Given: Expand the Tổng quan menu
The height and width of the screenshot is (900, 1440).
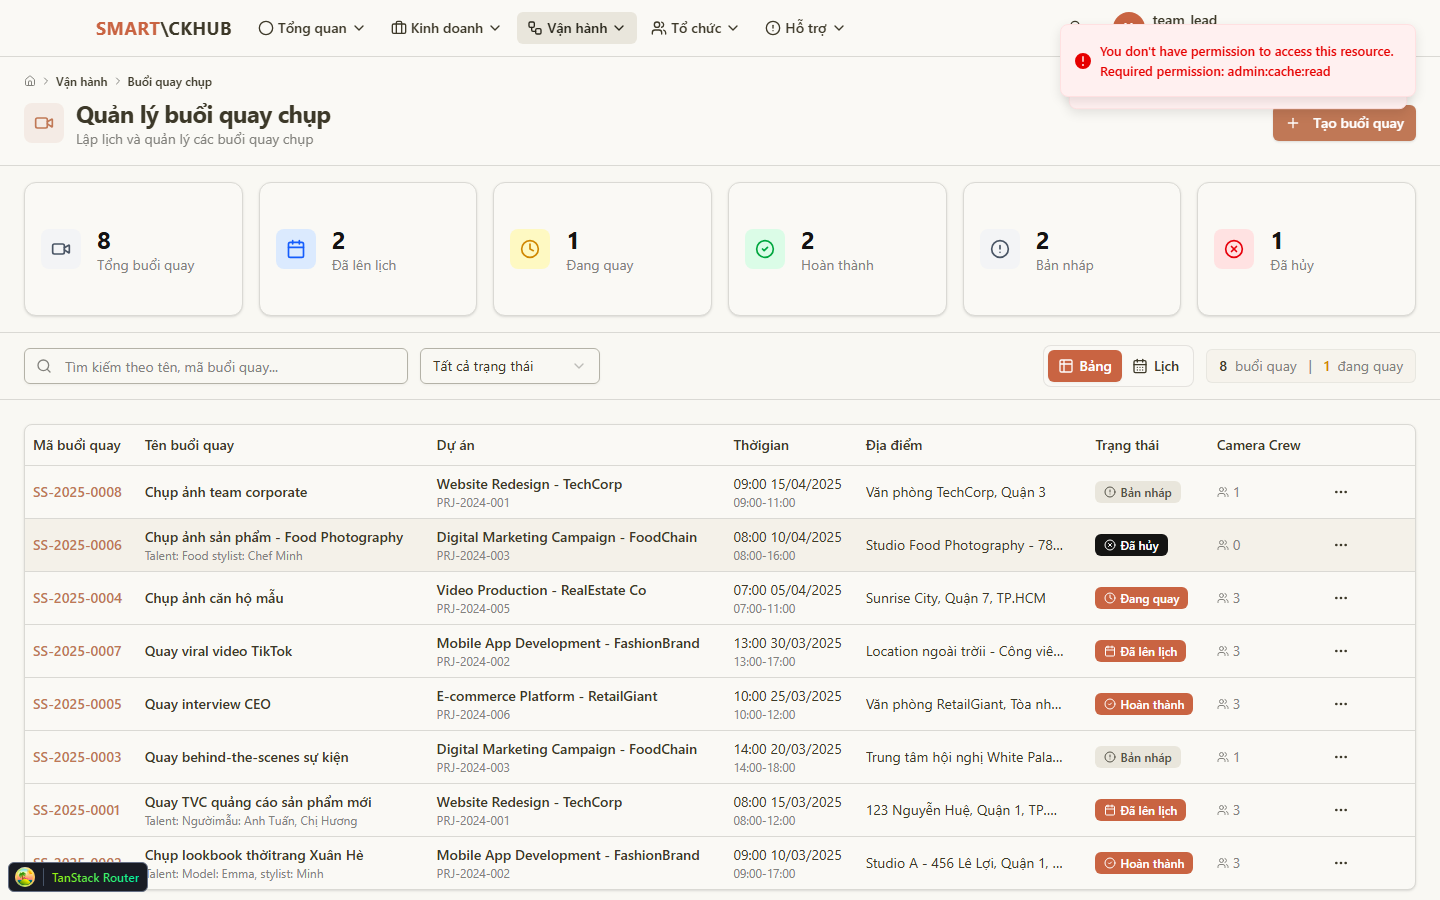Looking at the screenshot, I should (311, 28).
